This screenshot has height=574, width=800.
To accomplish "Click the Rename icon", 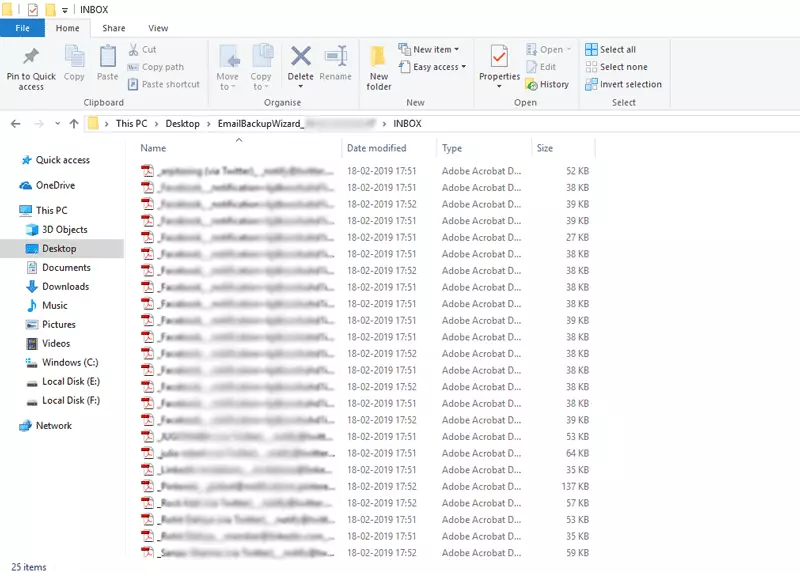I will point(336,56).
